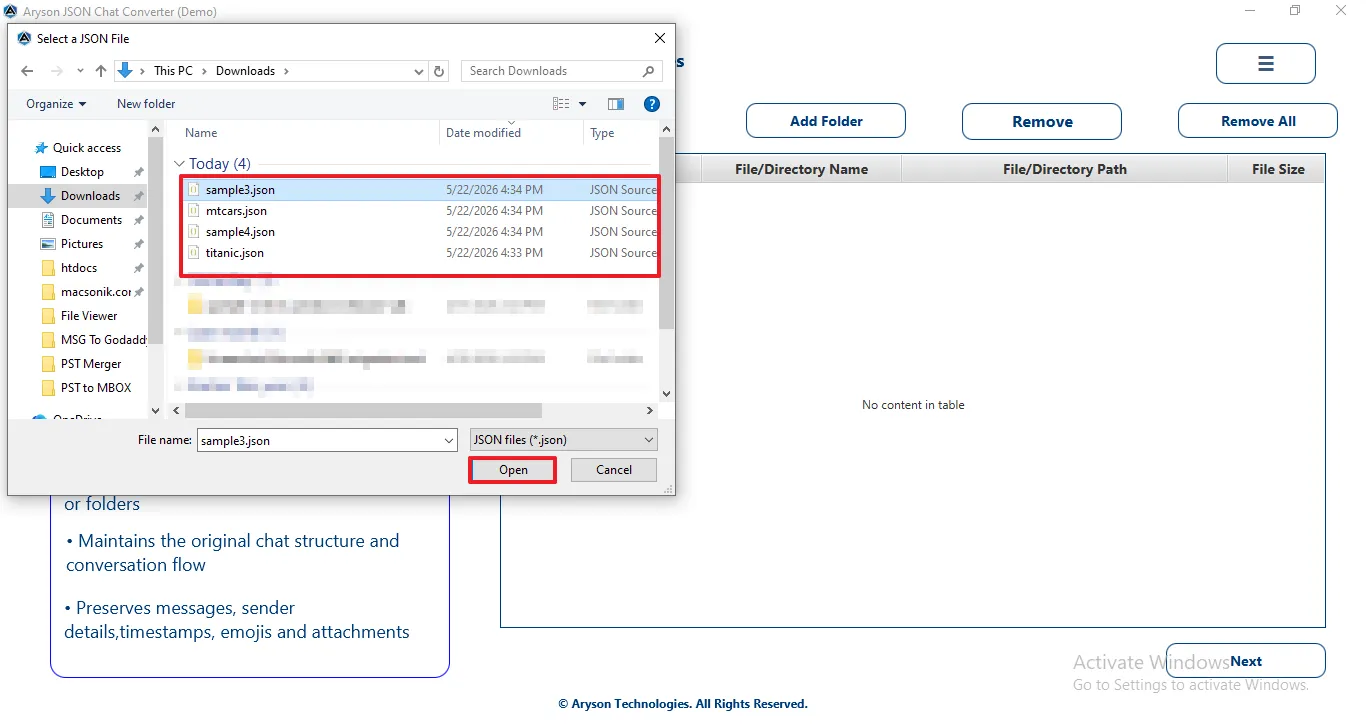The image size is (1366, 728).
Task: Minimize the Aryson JSON Chat Converter window
Action: pos(1250,11)
